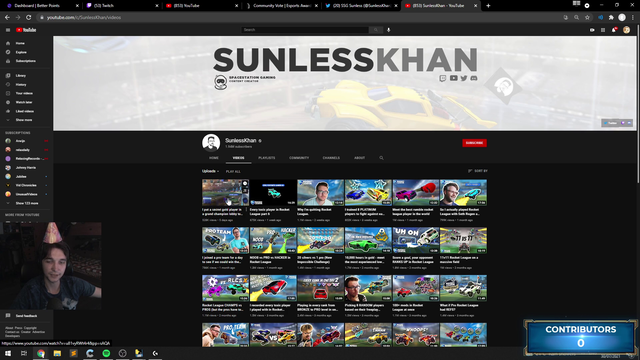Screen dimensions: 640x360
Task: Click the Twitter icon on channel banner
Action: click(464, 78)
